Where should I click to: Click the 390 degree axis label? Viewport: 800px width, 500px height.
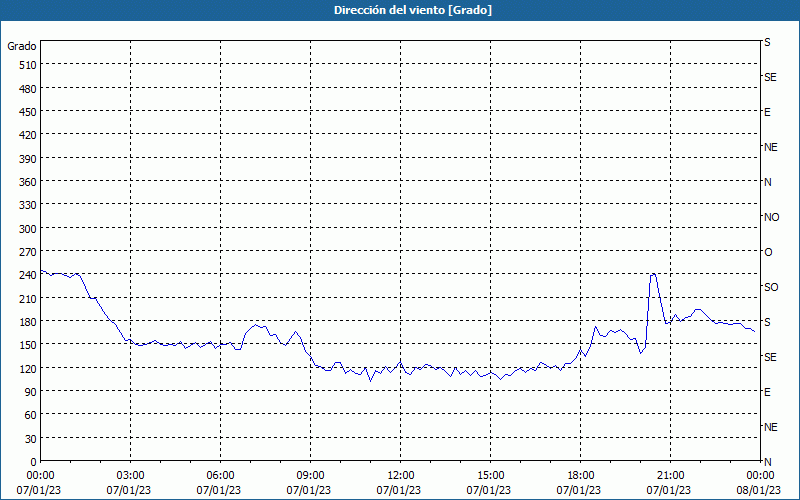click(x=28, y=159)
